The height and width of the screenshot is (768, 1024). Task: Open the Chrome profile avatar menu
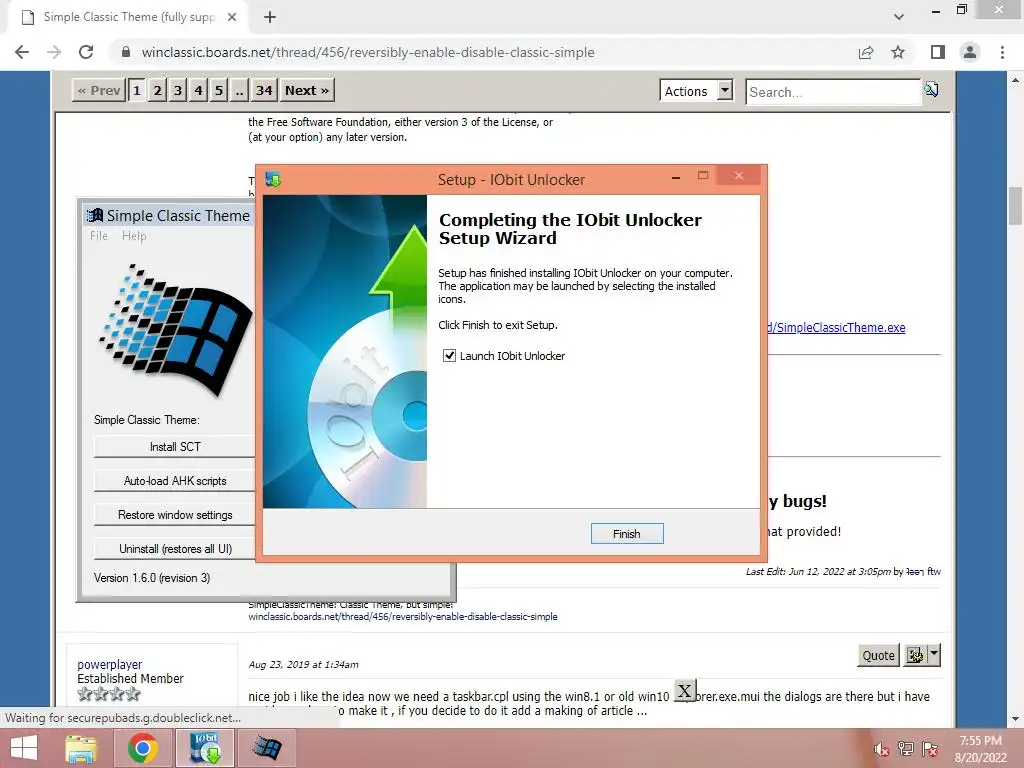point(970,52)
